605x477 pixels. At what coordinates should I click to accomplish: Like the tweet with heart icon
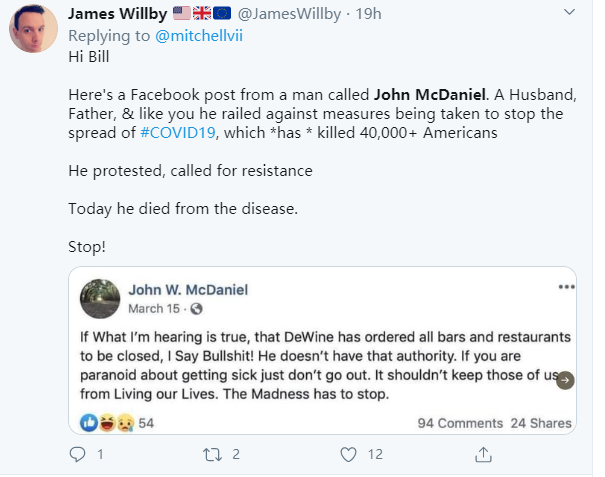(348, 454)
